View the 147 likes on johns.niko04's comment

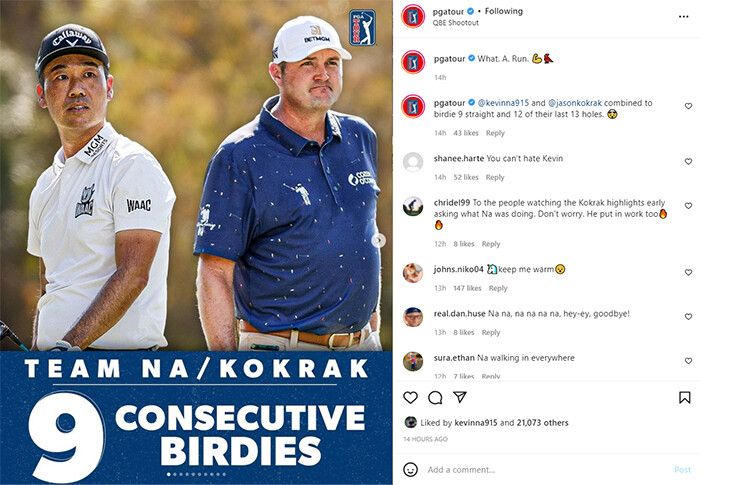tap(467, 288)
